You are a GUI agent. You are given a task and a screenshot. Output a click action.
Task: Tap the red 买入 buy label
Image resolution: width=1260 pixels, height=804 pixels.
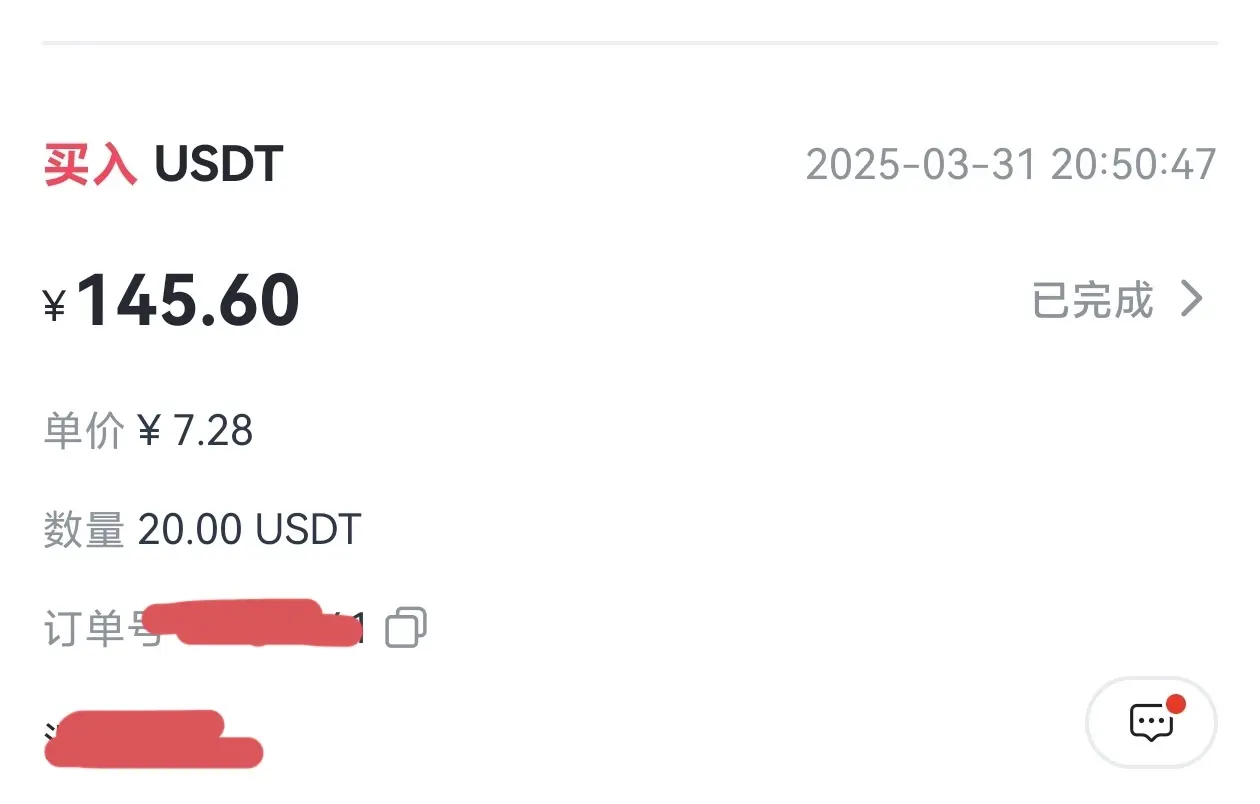[x=90, y=164]
